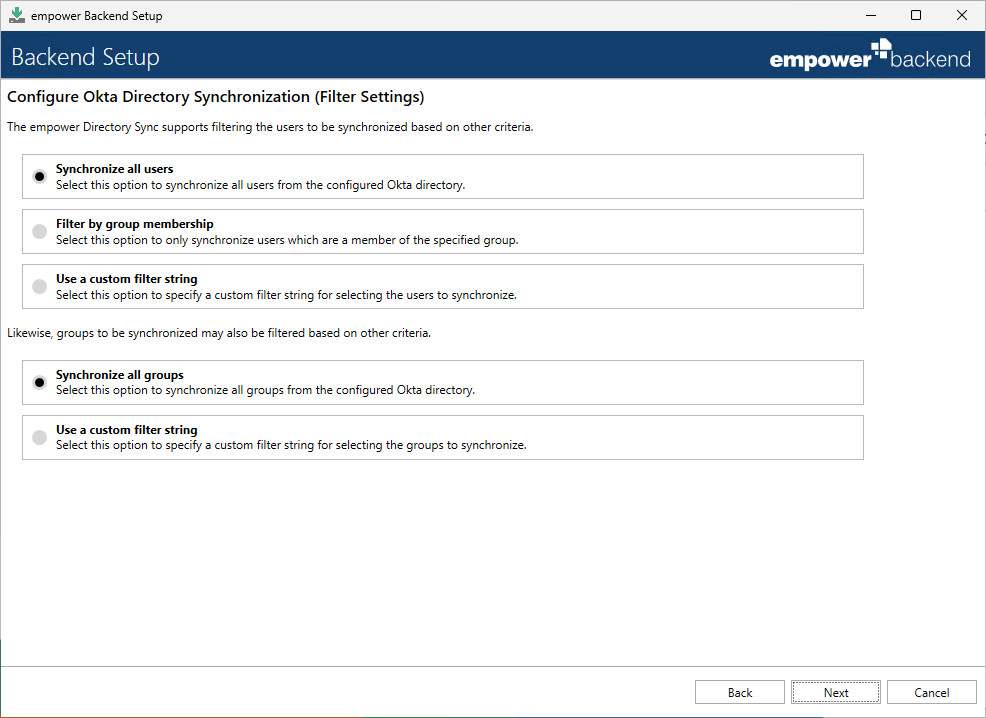Screen dimensions: 986x718
Task: Cancel the Backend Setup wizard
Action: (x=931, y=692)
